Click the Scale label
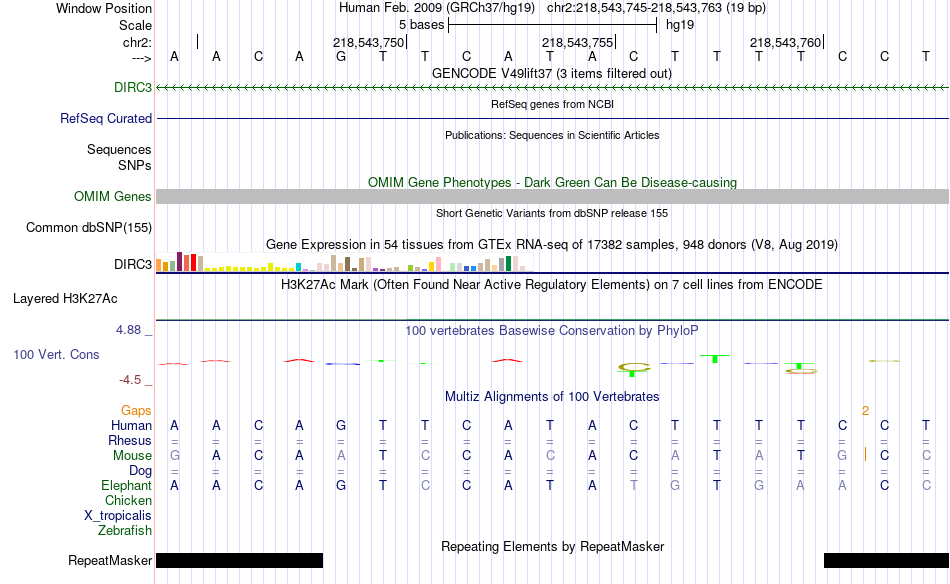 135,25
